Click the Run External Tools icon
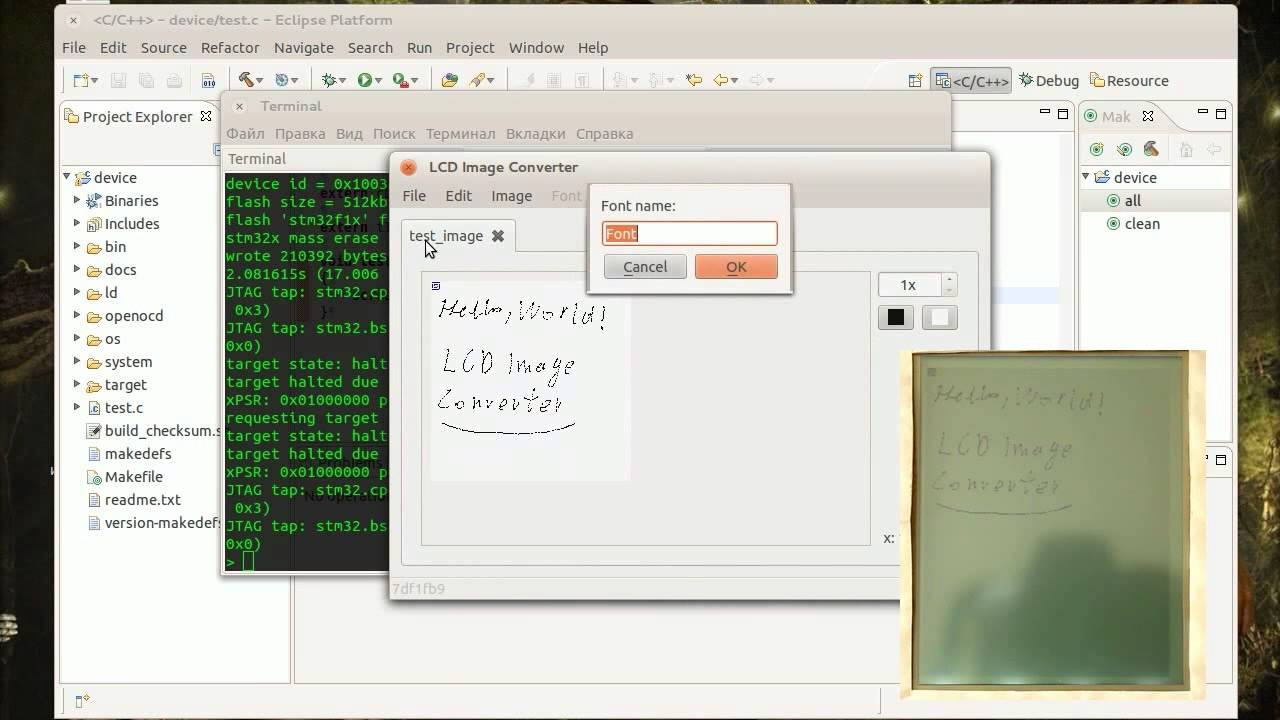The image size is (1280, 720). 400,80
